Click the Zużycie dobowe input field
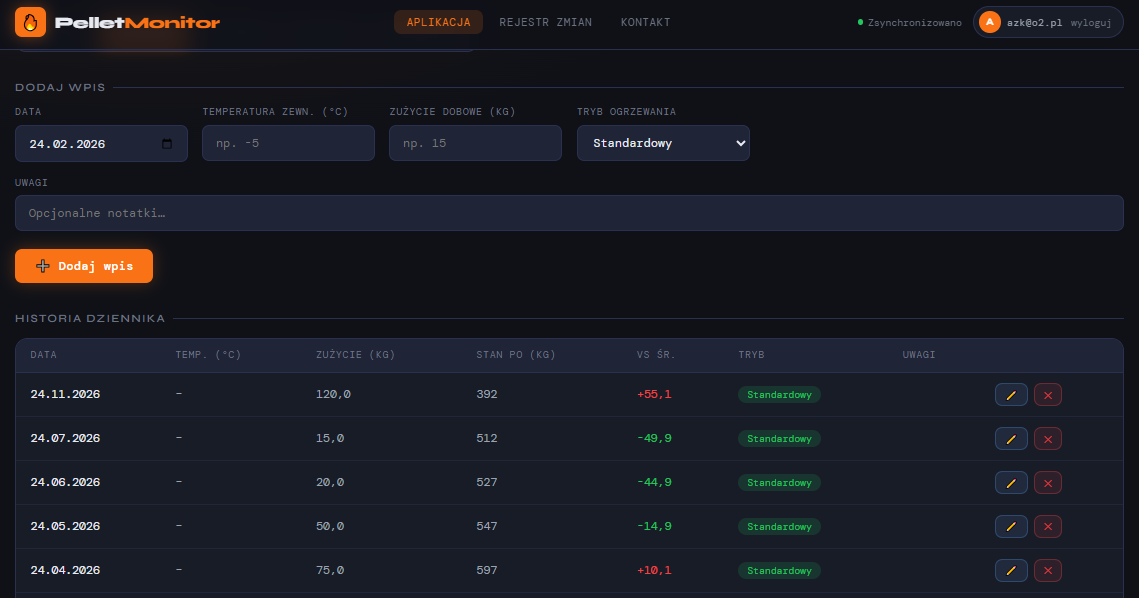 click(x=475, y=143)
